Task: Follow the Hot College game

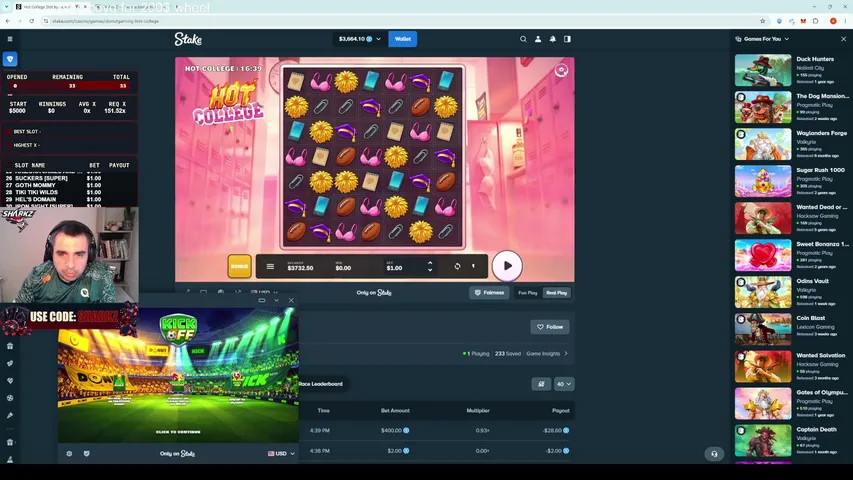Action: 550,327
